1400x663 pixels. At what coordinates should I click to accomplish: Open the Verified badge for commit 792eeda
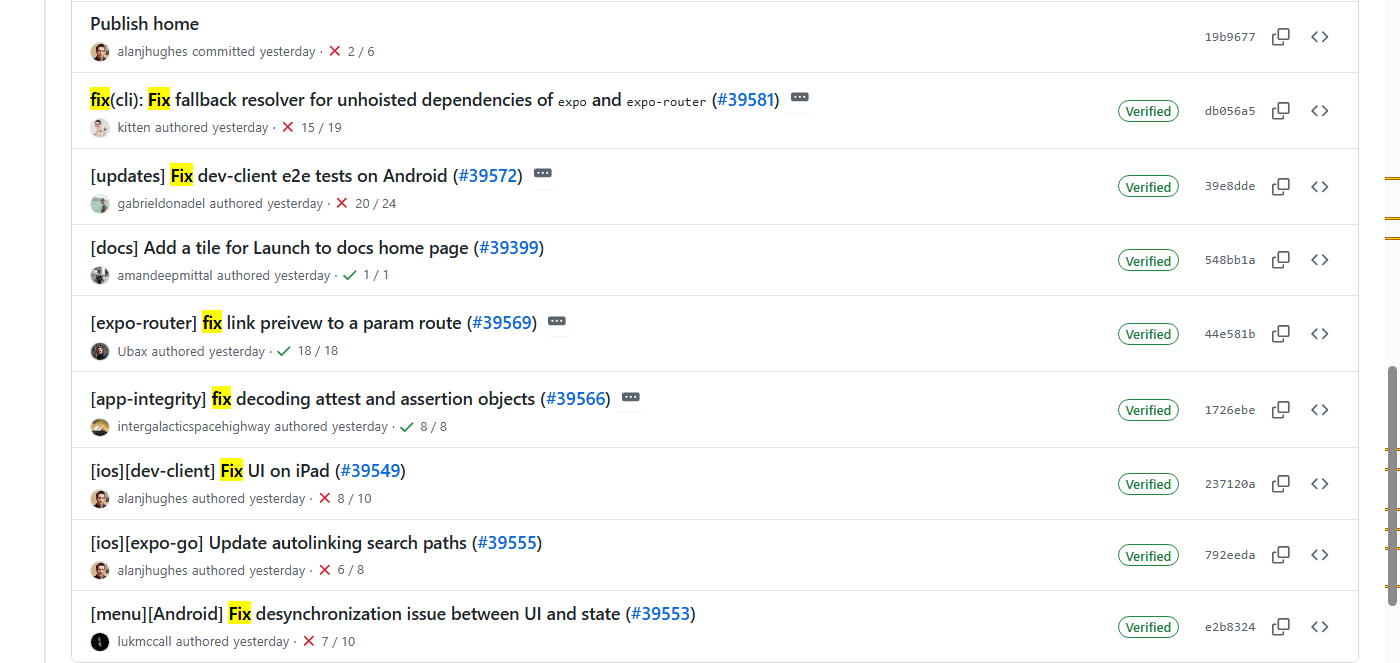(x=1148, y=556)
